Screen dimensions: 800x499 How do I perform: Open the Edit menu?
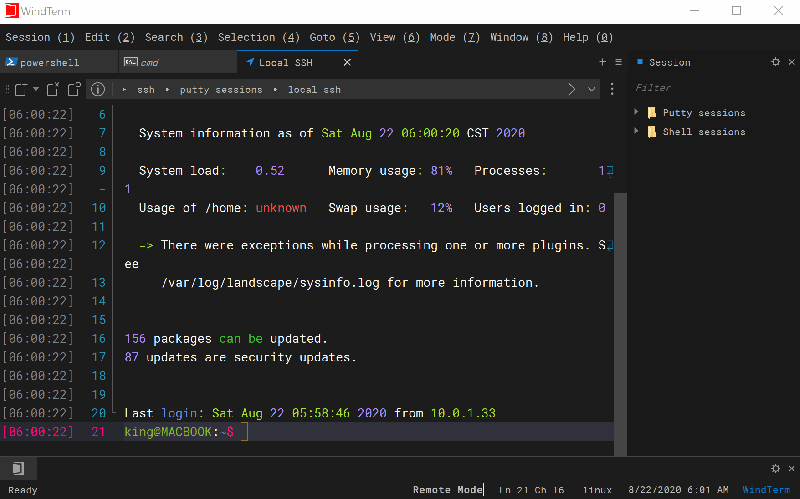coord(110,37)
